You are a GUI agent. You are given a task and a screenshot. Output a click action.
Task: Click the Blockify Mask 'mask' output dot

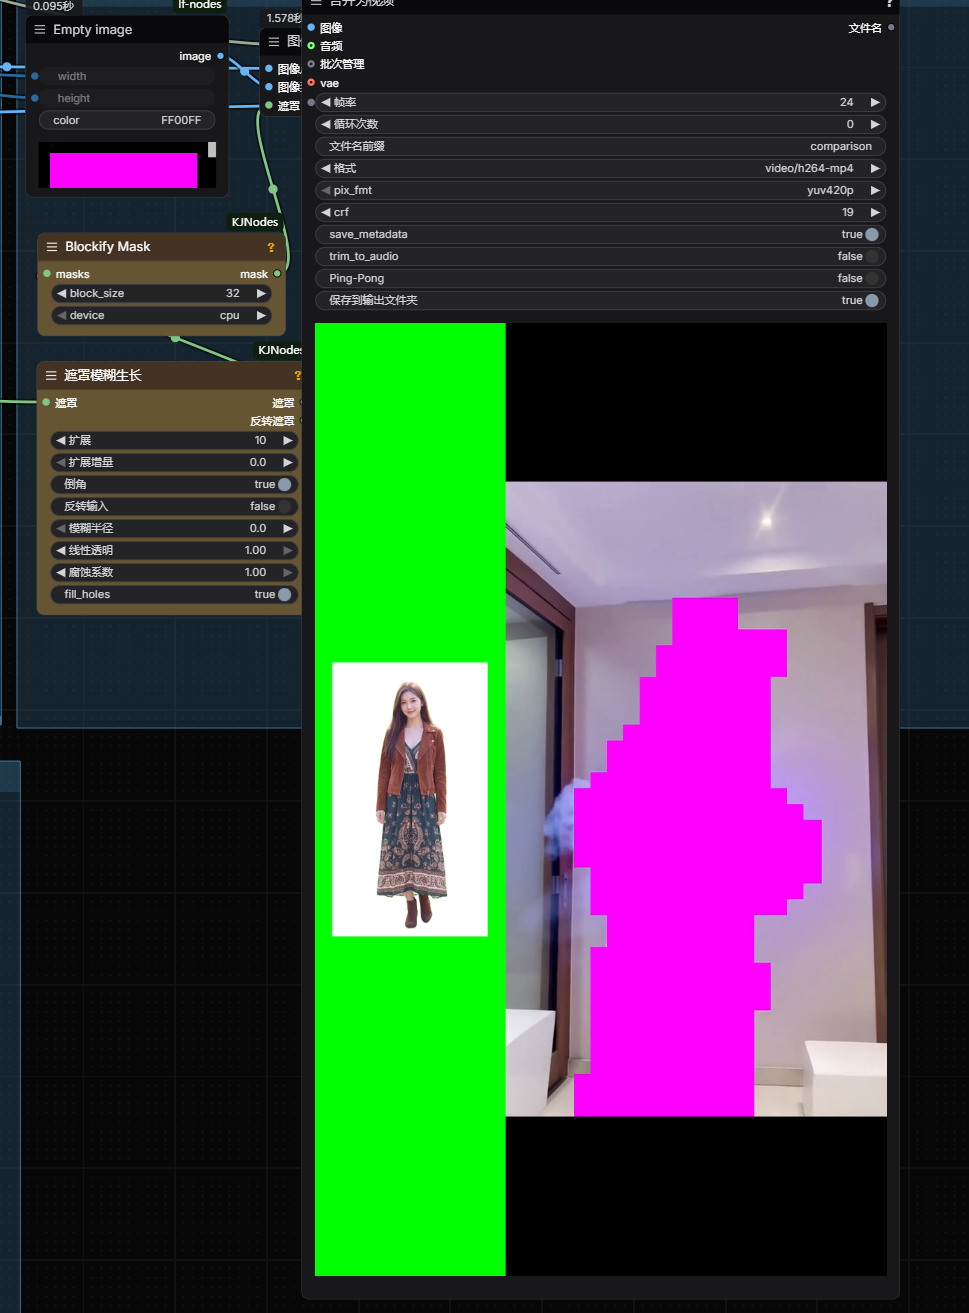click(277, 274)
